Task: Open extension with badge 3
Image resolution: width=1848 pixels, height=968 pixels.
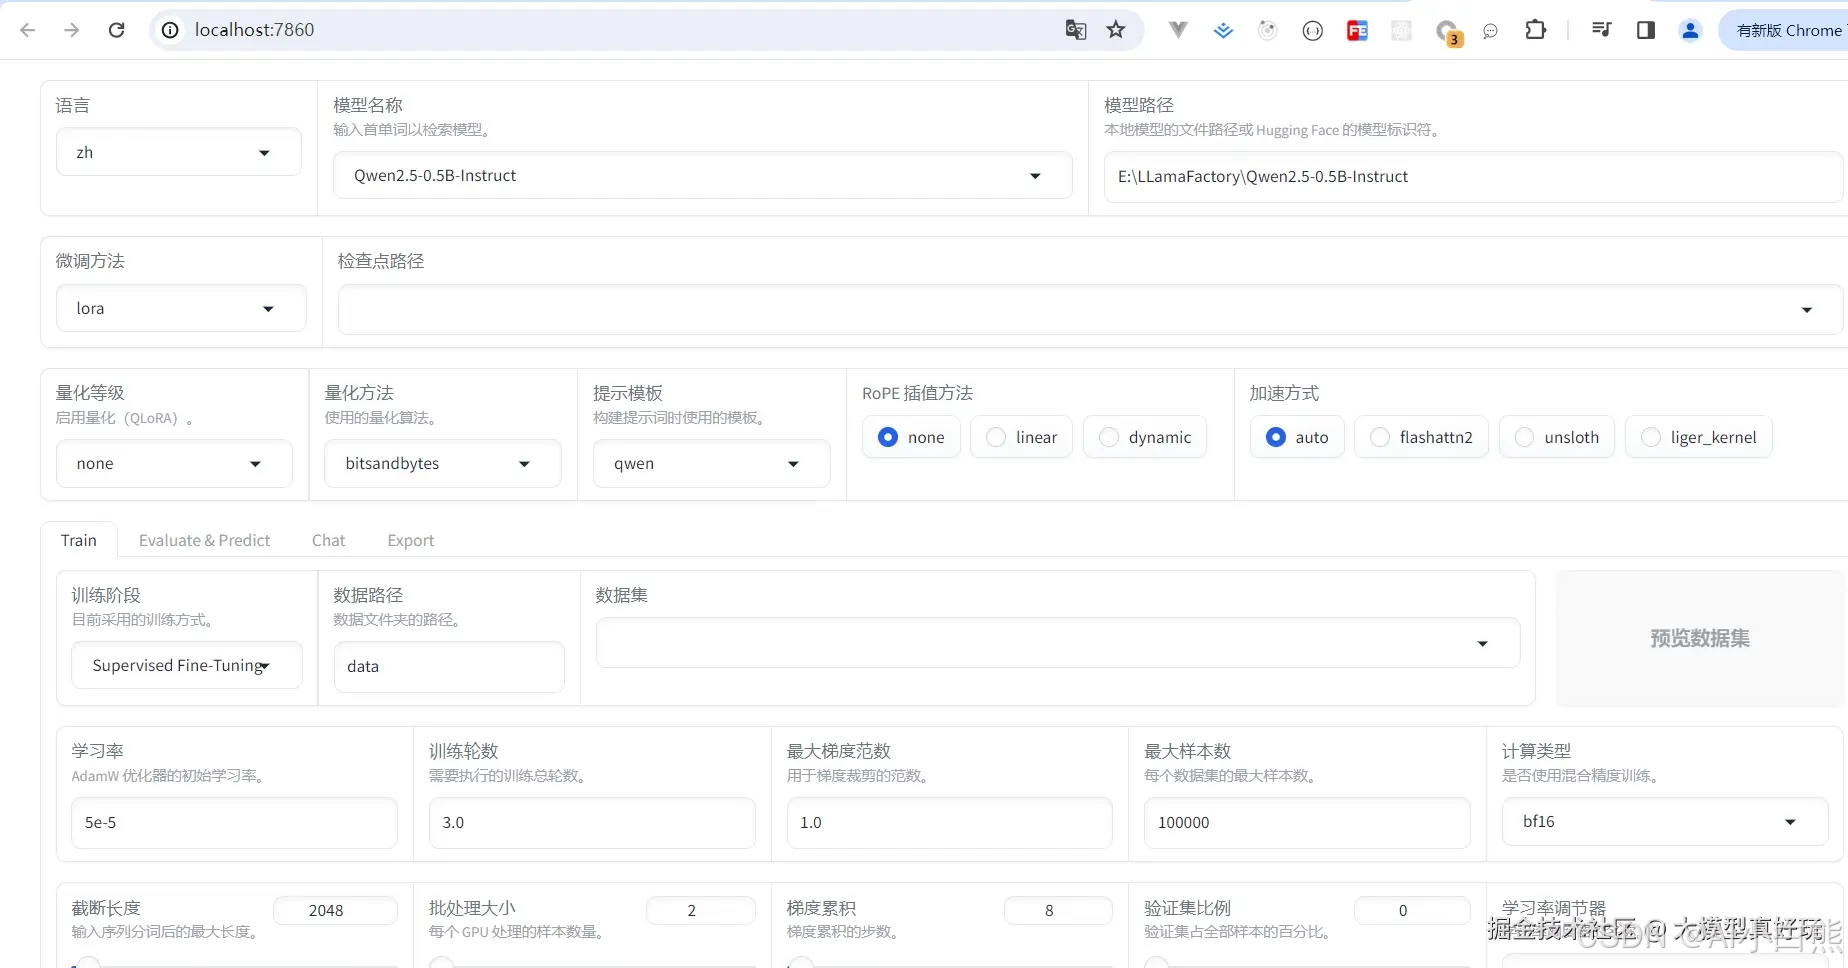Action: click(1447, 32)
